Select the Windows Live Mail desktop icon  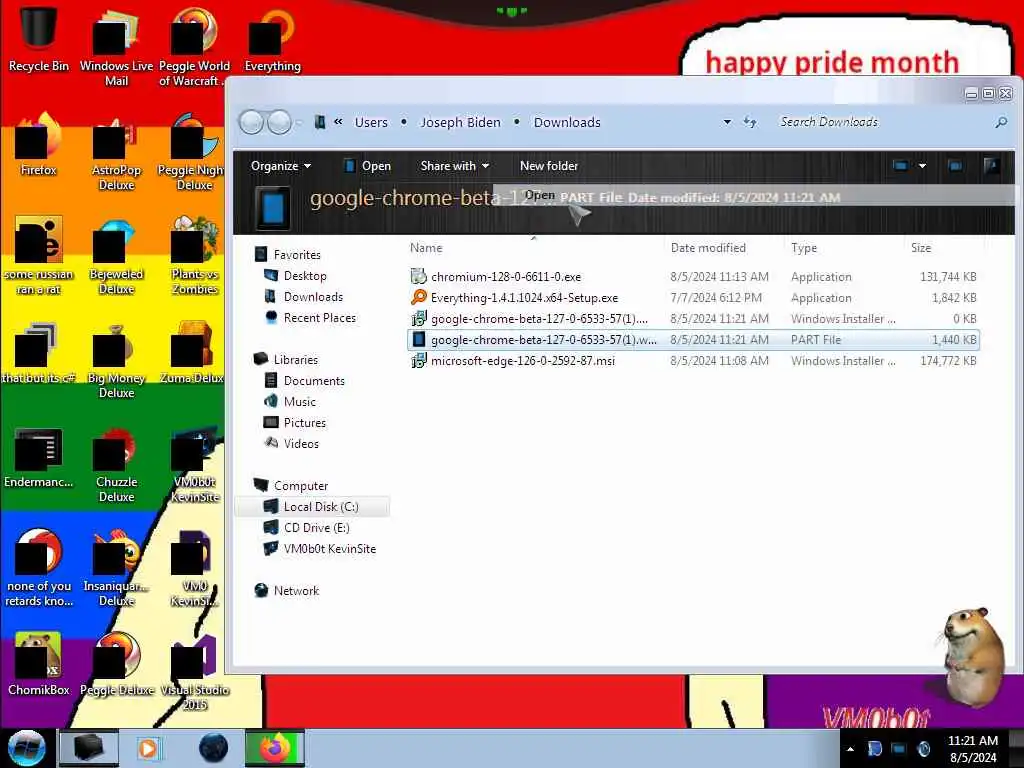coord(116,46)
